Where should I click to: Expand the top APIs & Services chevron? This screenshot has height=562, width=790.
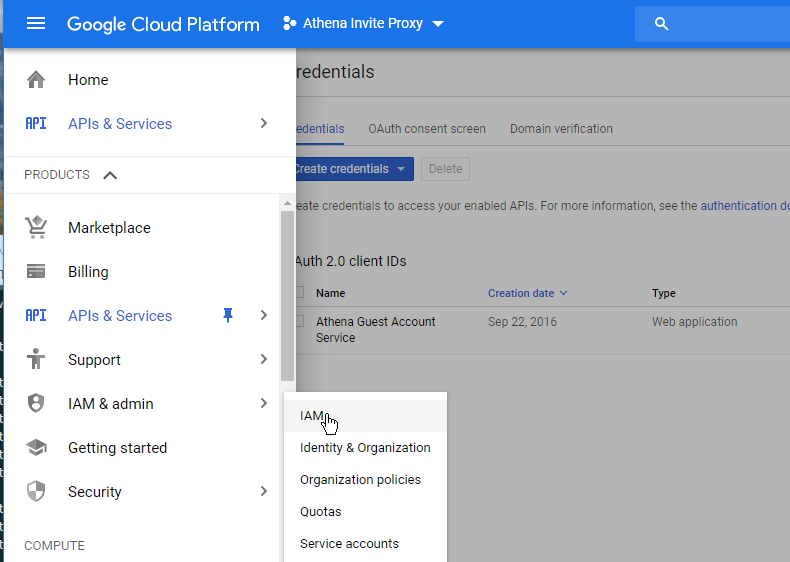(x=264, y=123)
